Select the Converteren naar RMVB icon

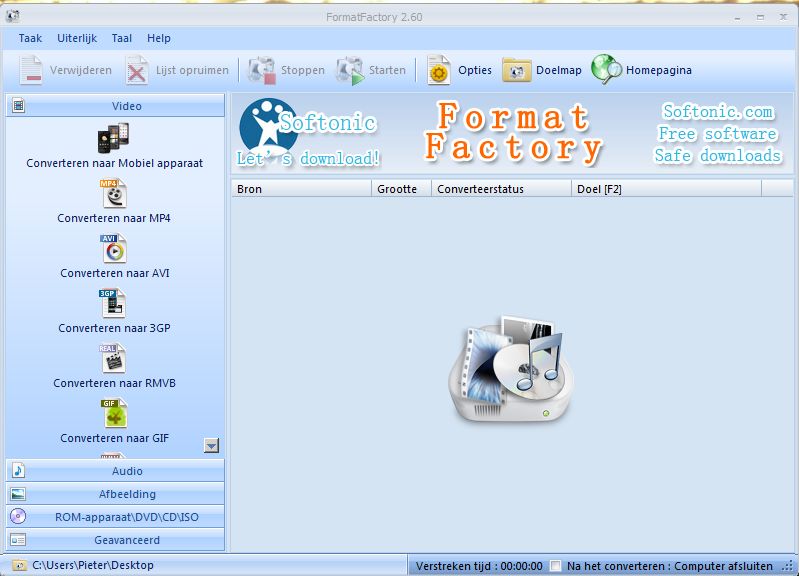click(x=114, y=359)
